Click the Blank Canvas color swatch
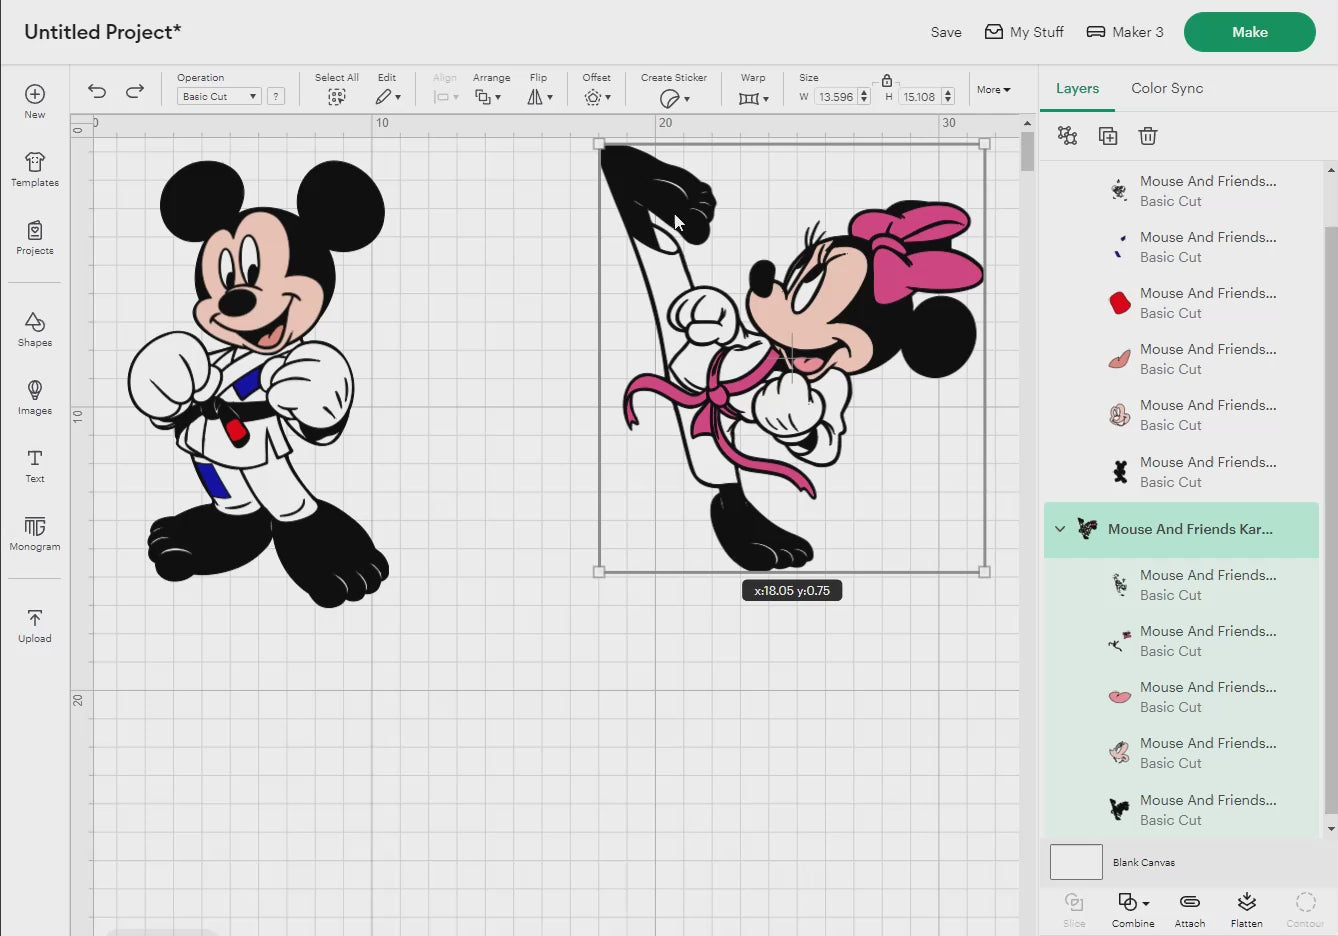The height and width of the screenshot is (936, 1338). 1076,862
